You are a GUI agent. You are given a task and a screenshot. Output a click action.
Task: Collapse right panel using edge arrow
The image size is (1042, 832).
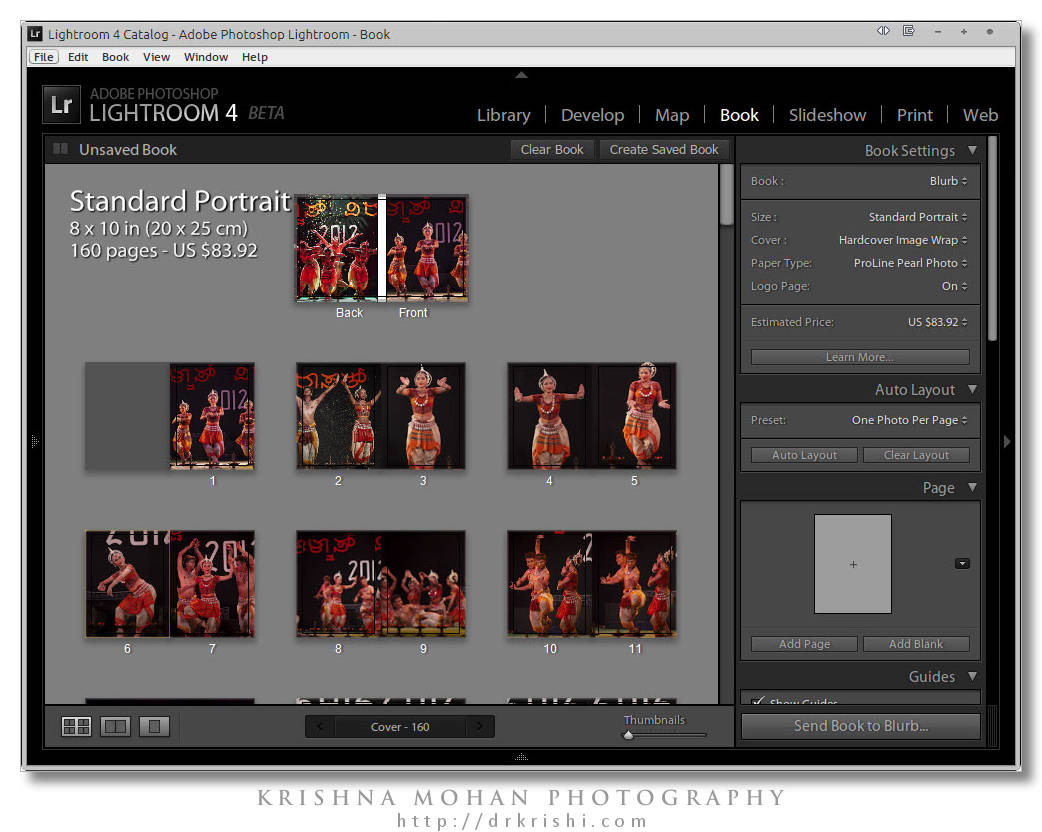tap(1007, 441)
